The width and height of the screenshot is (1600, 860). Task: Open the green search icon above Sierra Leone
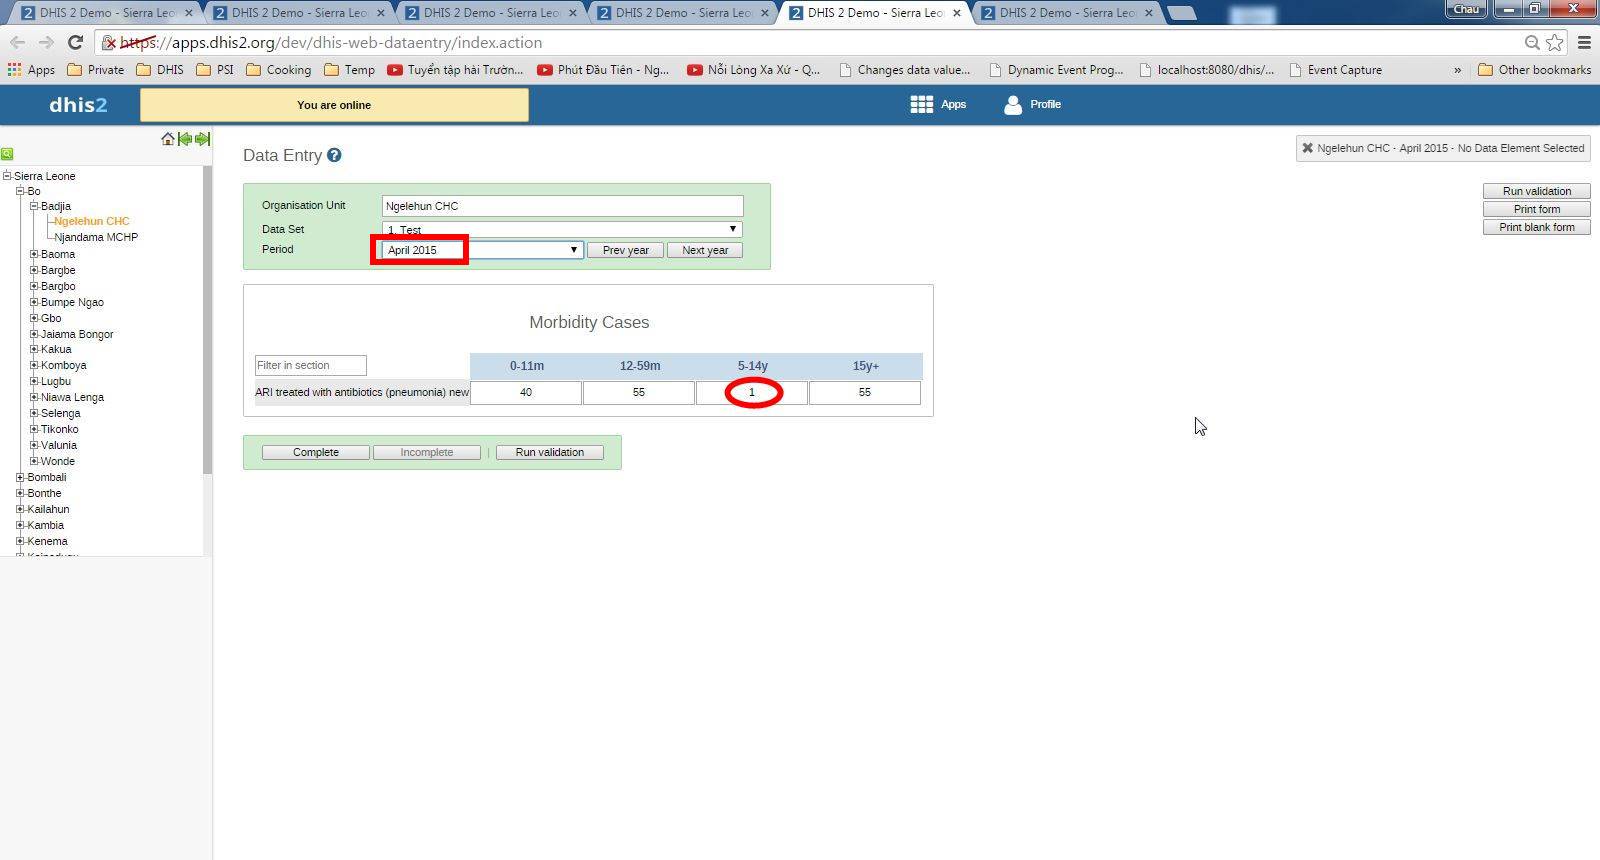(x=7, y=154)
